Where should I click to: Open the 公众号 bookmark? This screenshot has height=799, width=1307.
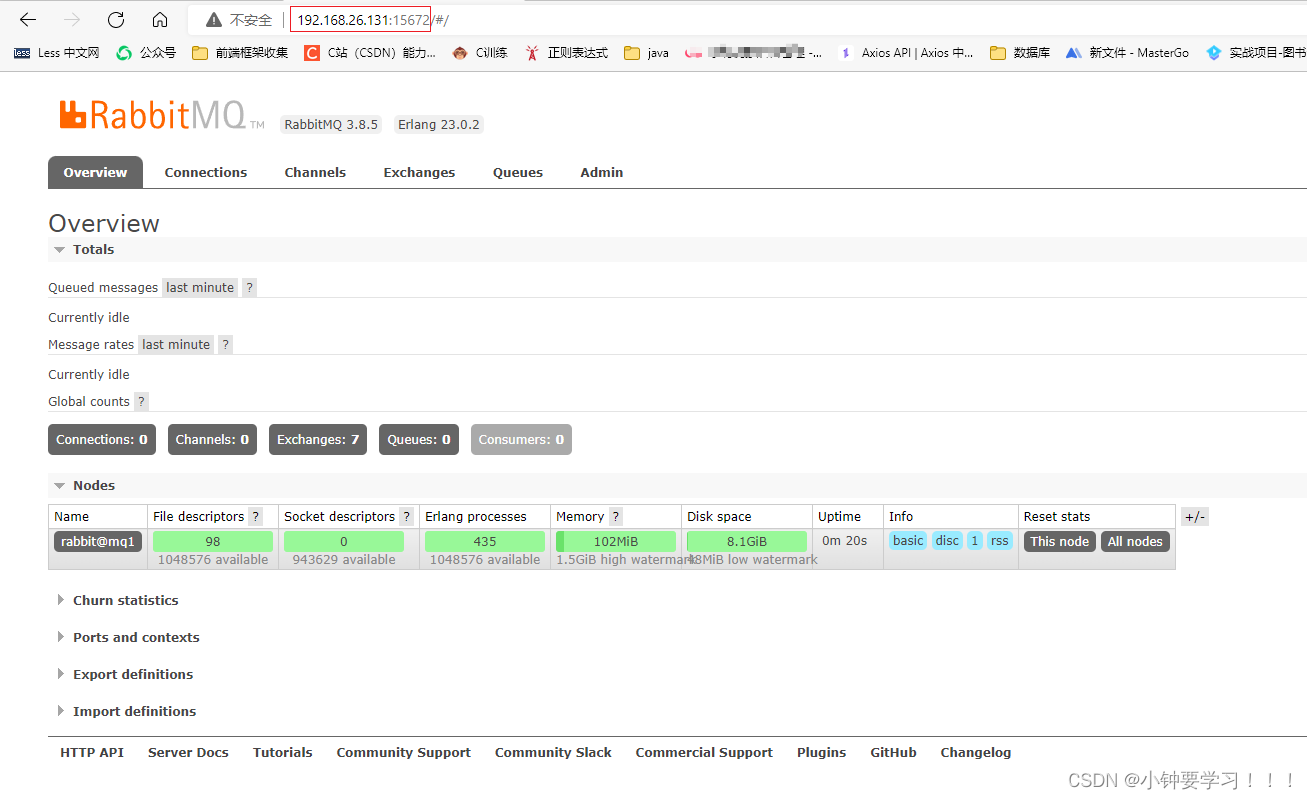pos(146,53)
